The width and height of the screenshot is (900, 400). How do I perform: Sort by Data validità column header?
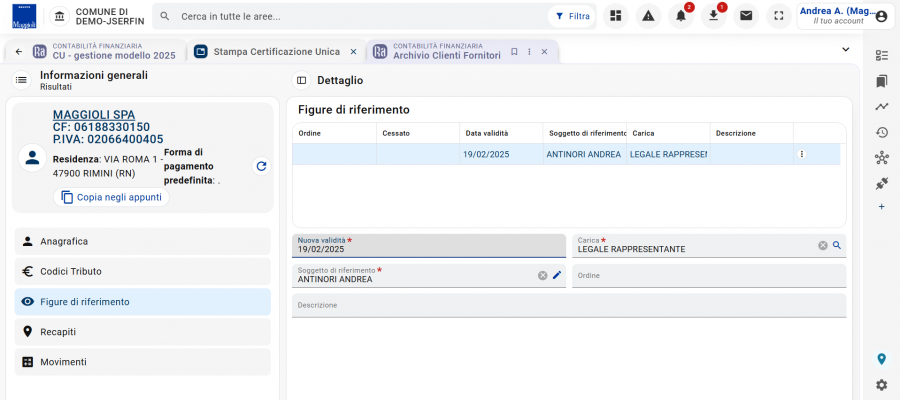click(501, 133)
